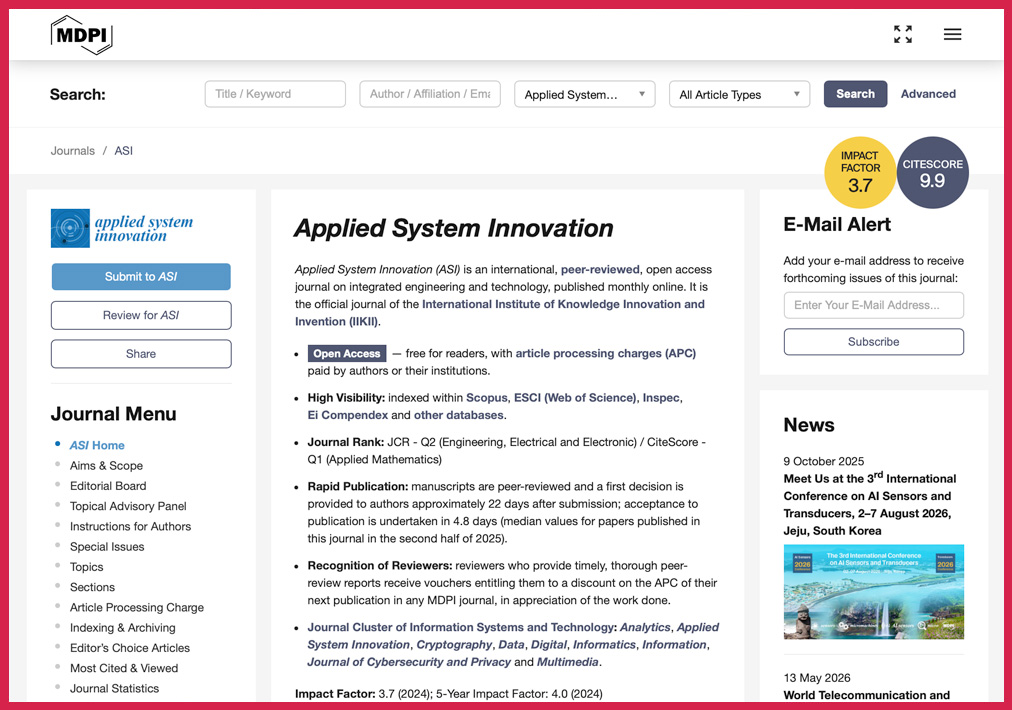Open the Applied System journal dropdown
Viewport: 1012px width, 710px height.
pos(585,94)
